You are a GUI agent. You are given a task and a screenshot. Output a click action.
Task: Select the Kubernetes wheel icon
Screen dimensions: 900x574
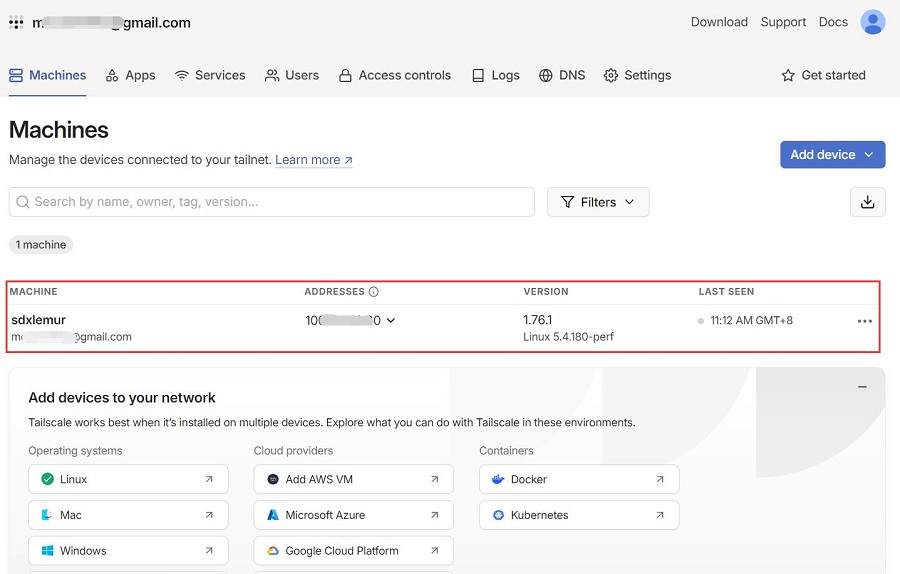[498, 515]
